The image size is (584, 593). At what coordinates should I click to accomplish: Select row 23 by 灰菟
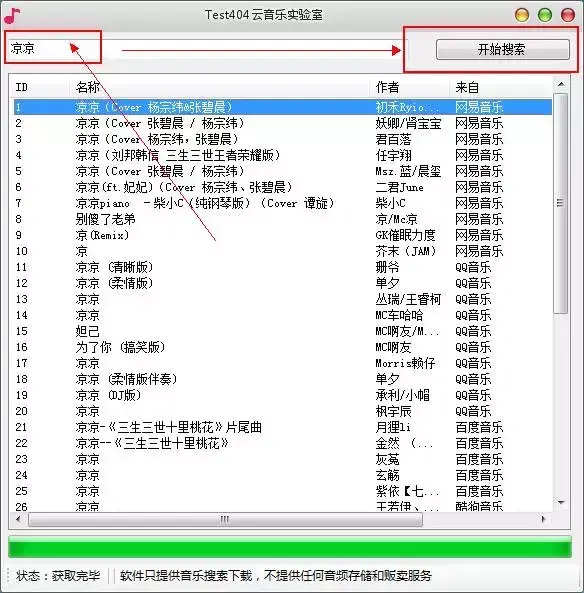point(283,459)
